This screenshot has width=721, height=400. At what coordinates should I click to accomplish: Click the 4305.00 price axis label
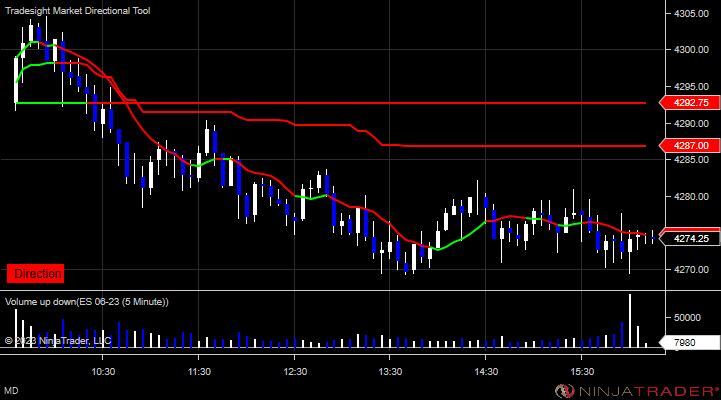tap(691, 14)
